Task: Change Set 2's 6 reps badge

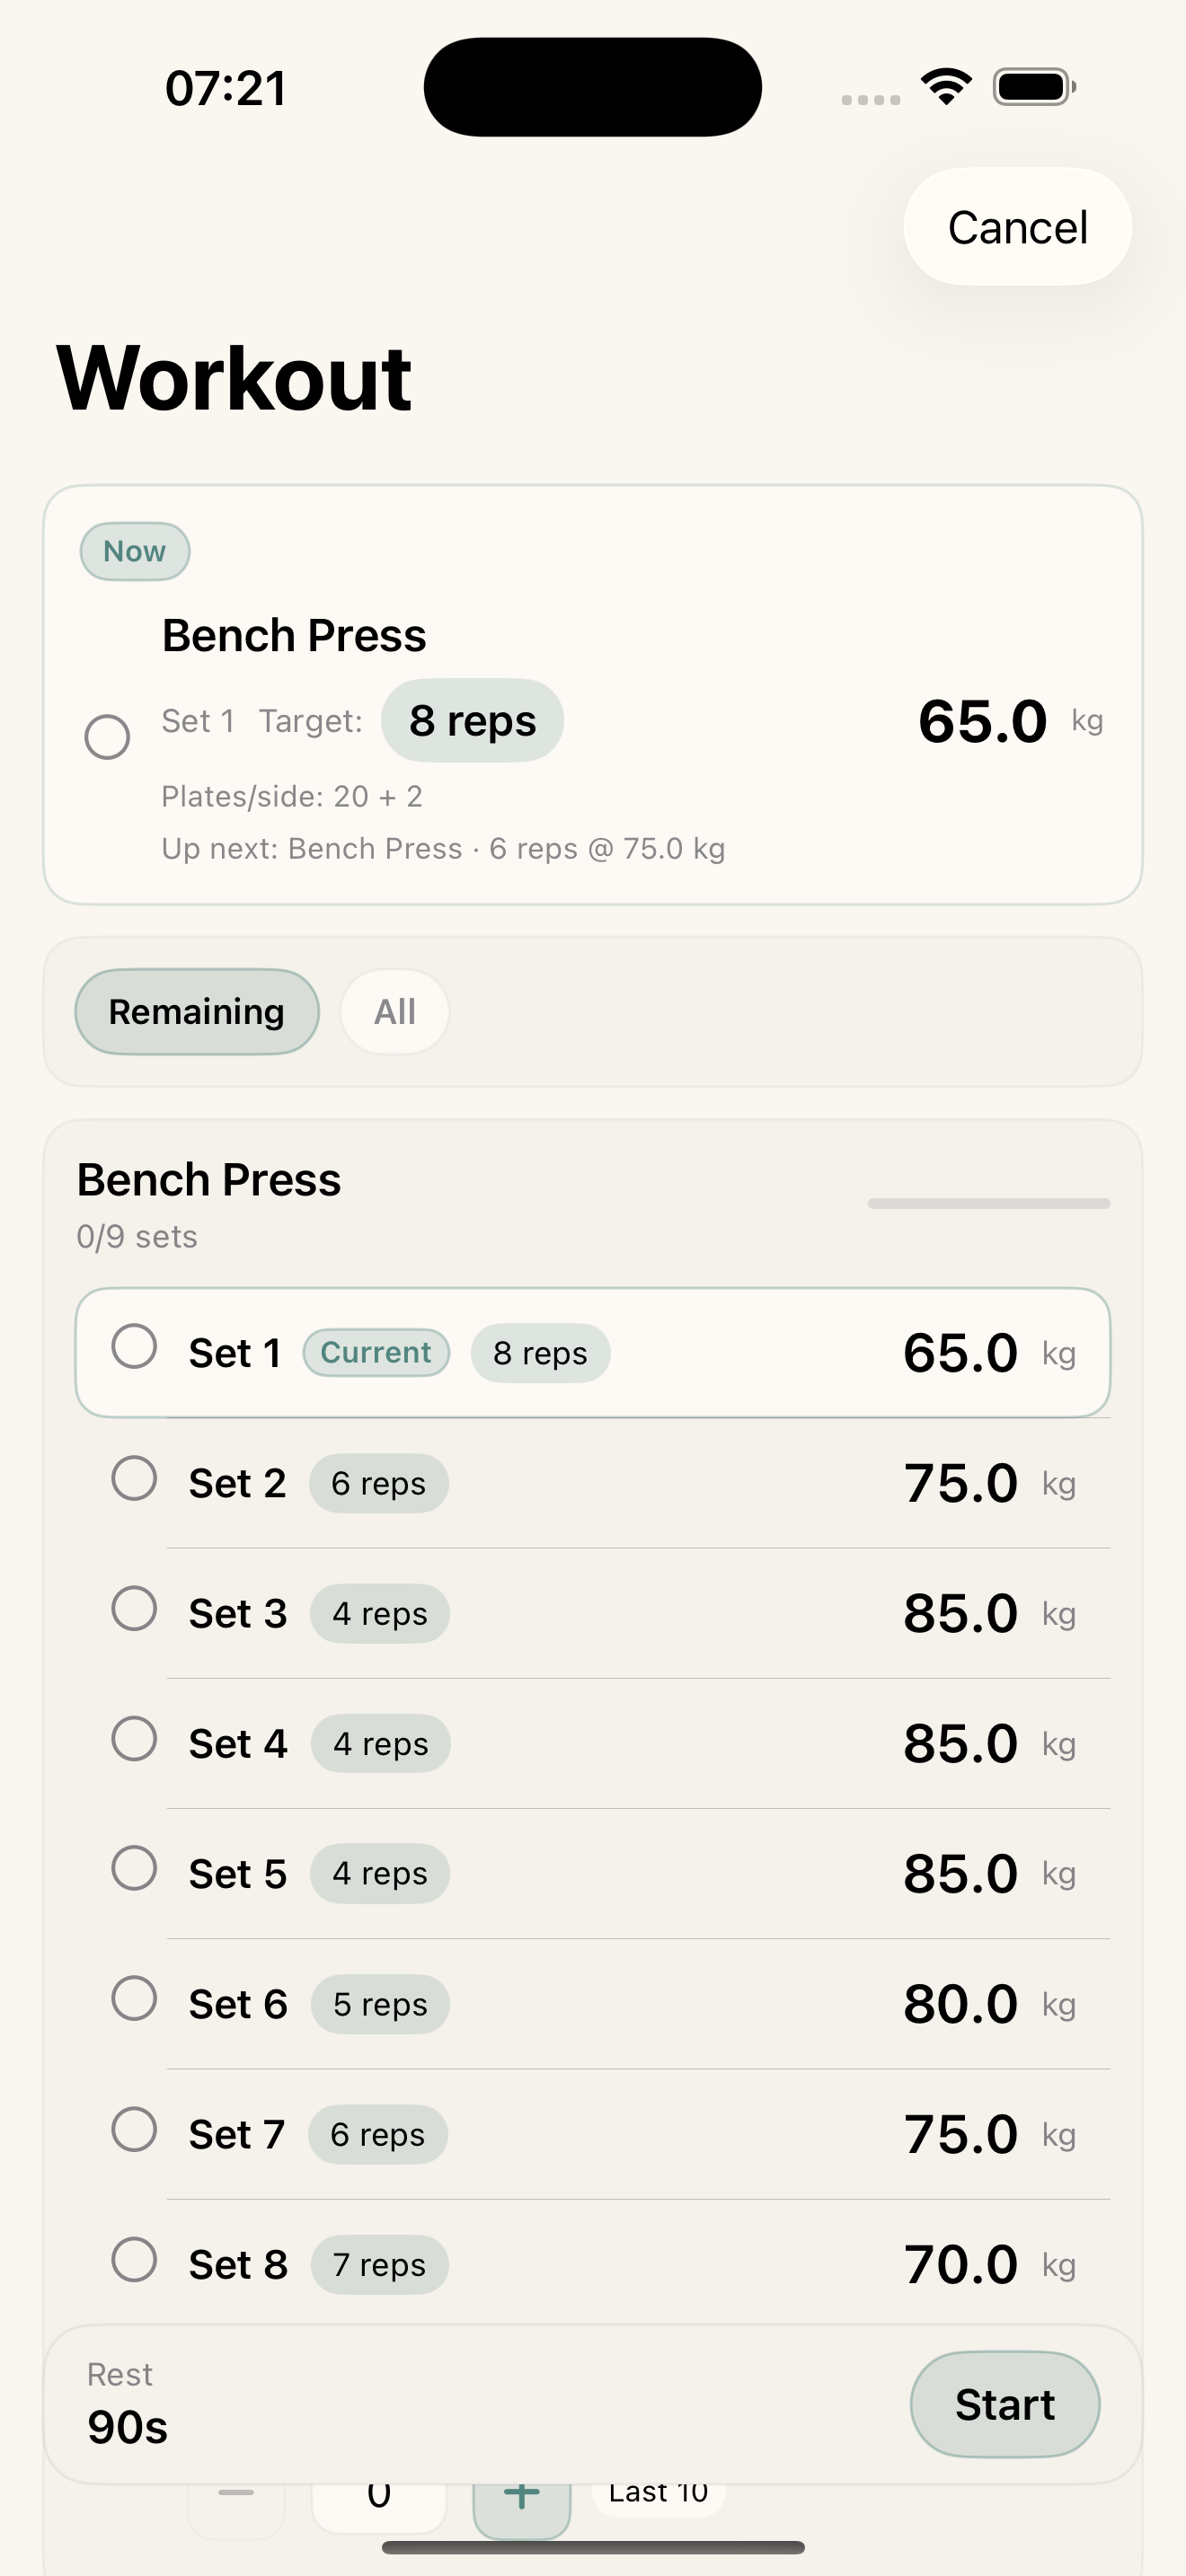Action: tap(379, 1483)
